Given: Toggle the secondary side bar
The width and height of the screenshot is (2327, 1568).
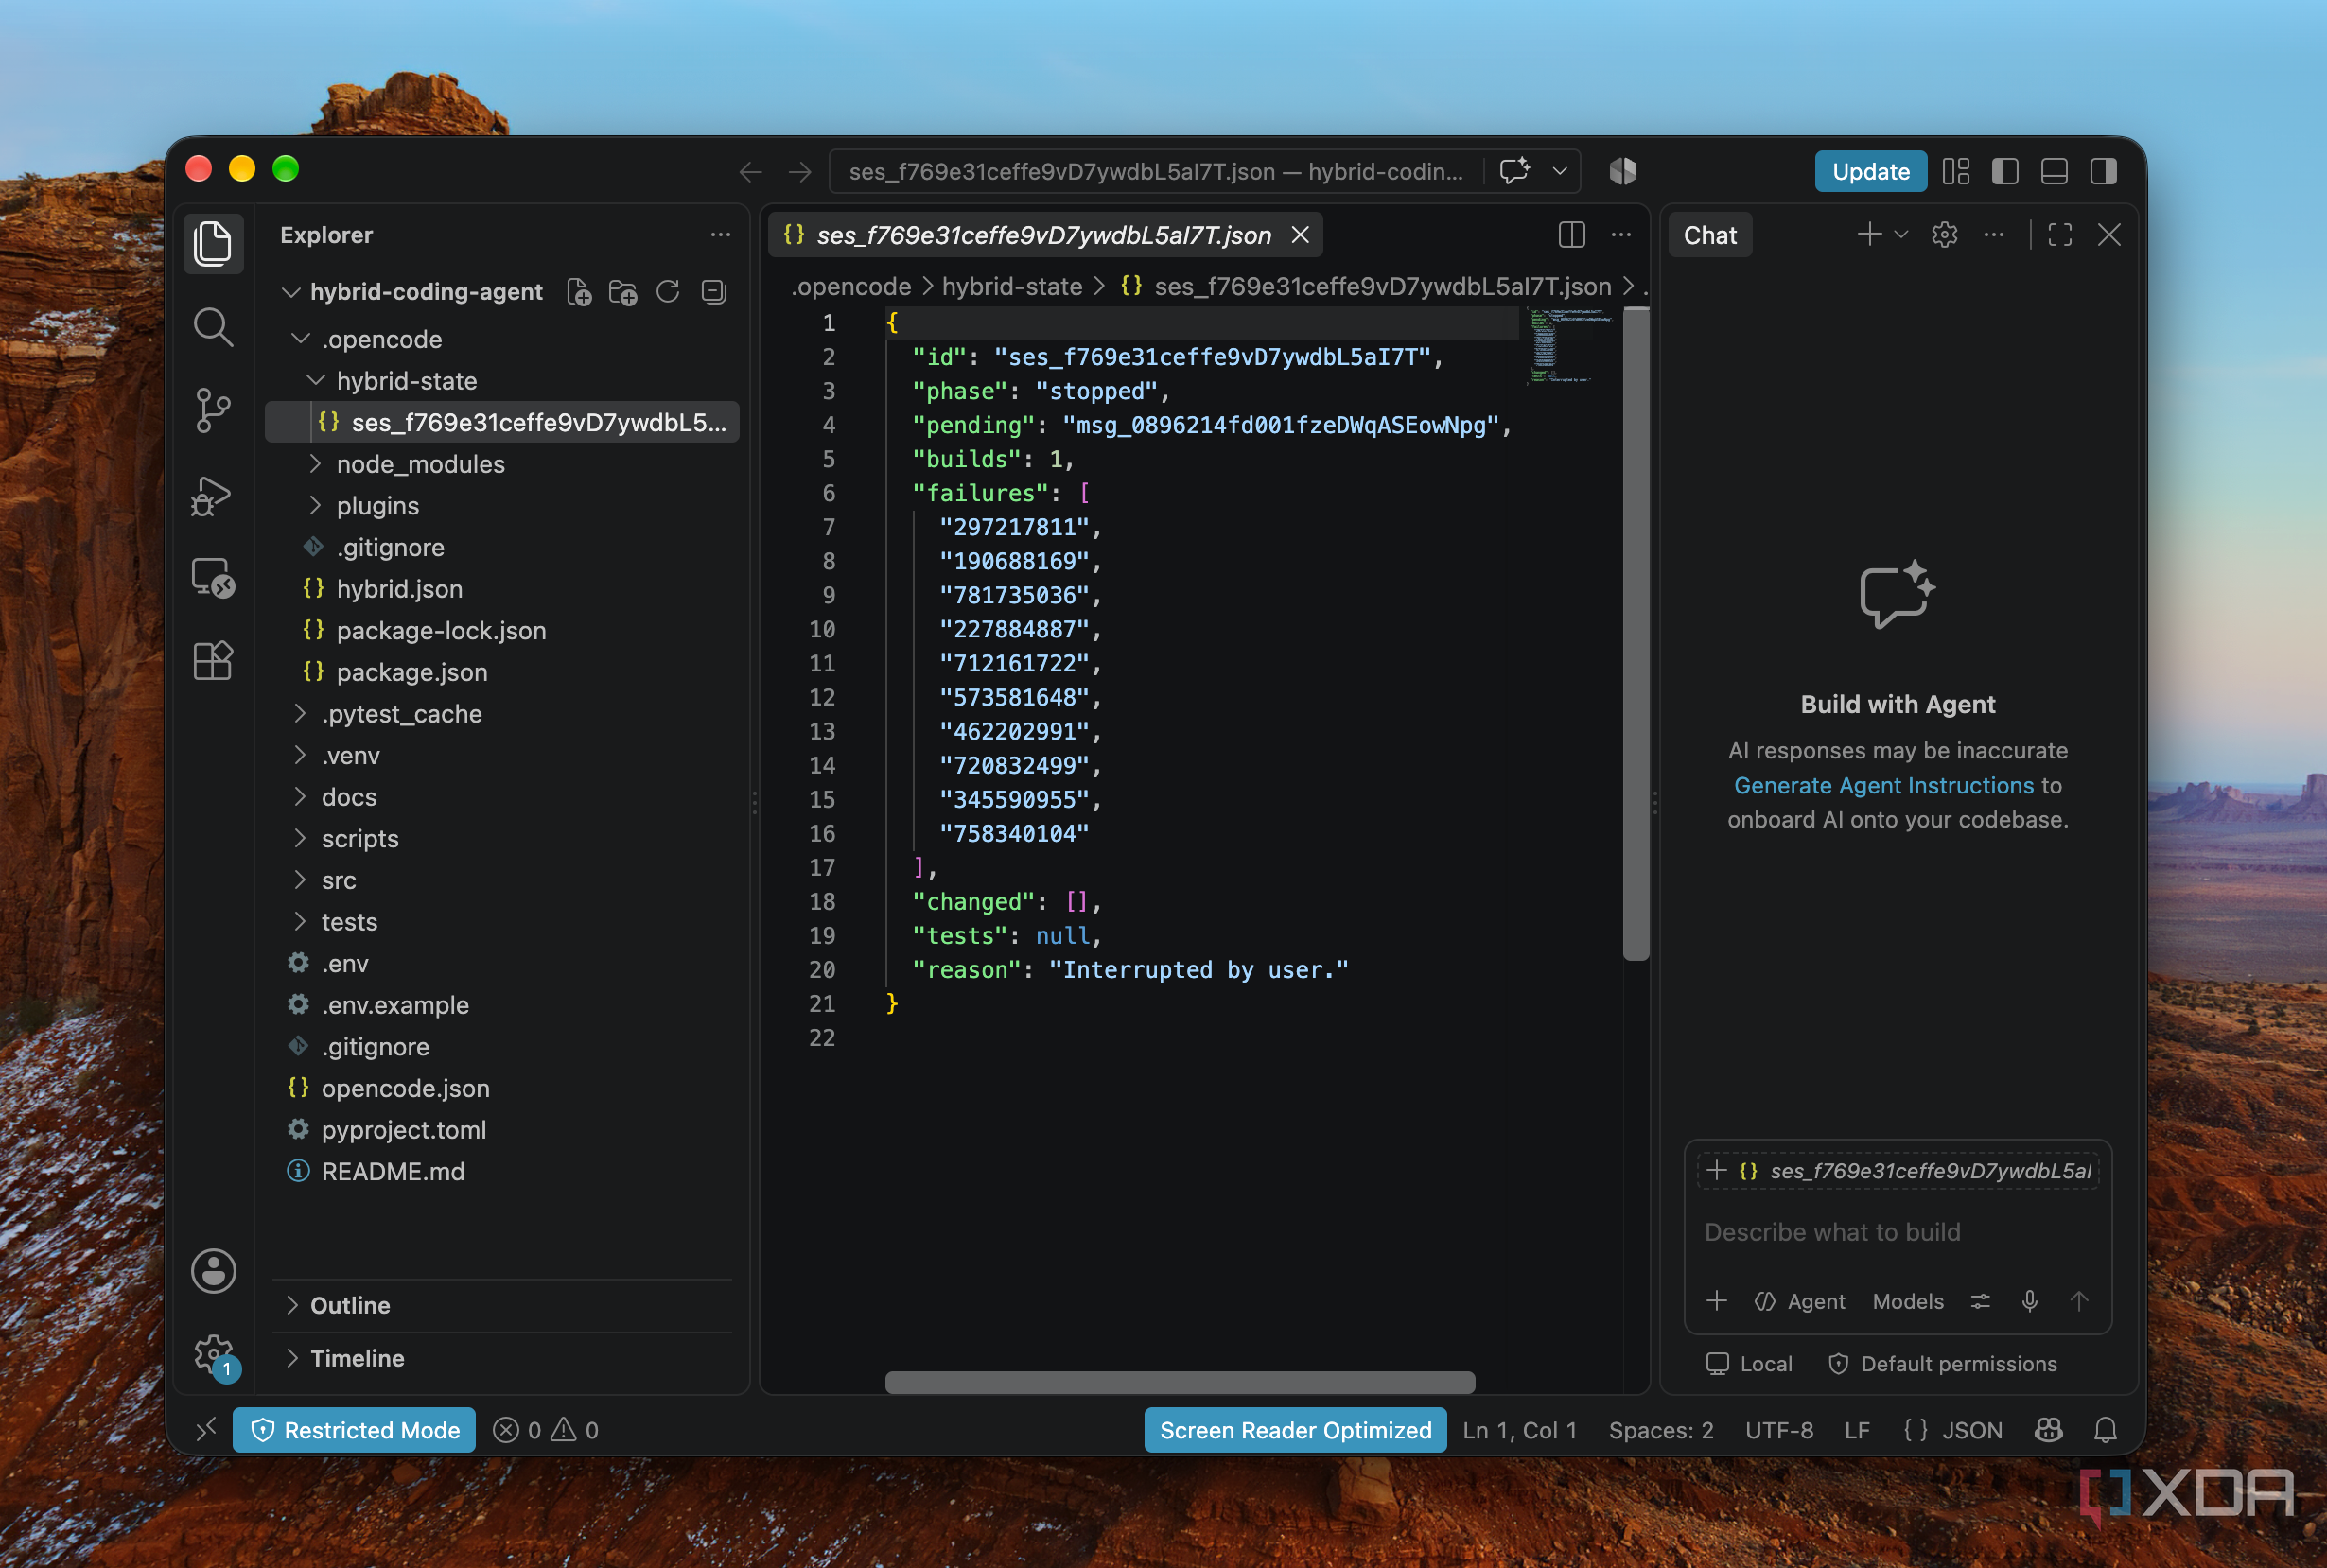Looking at the screenshot, I should click(2103, 171).
